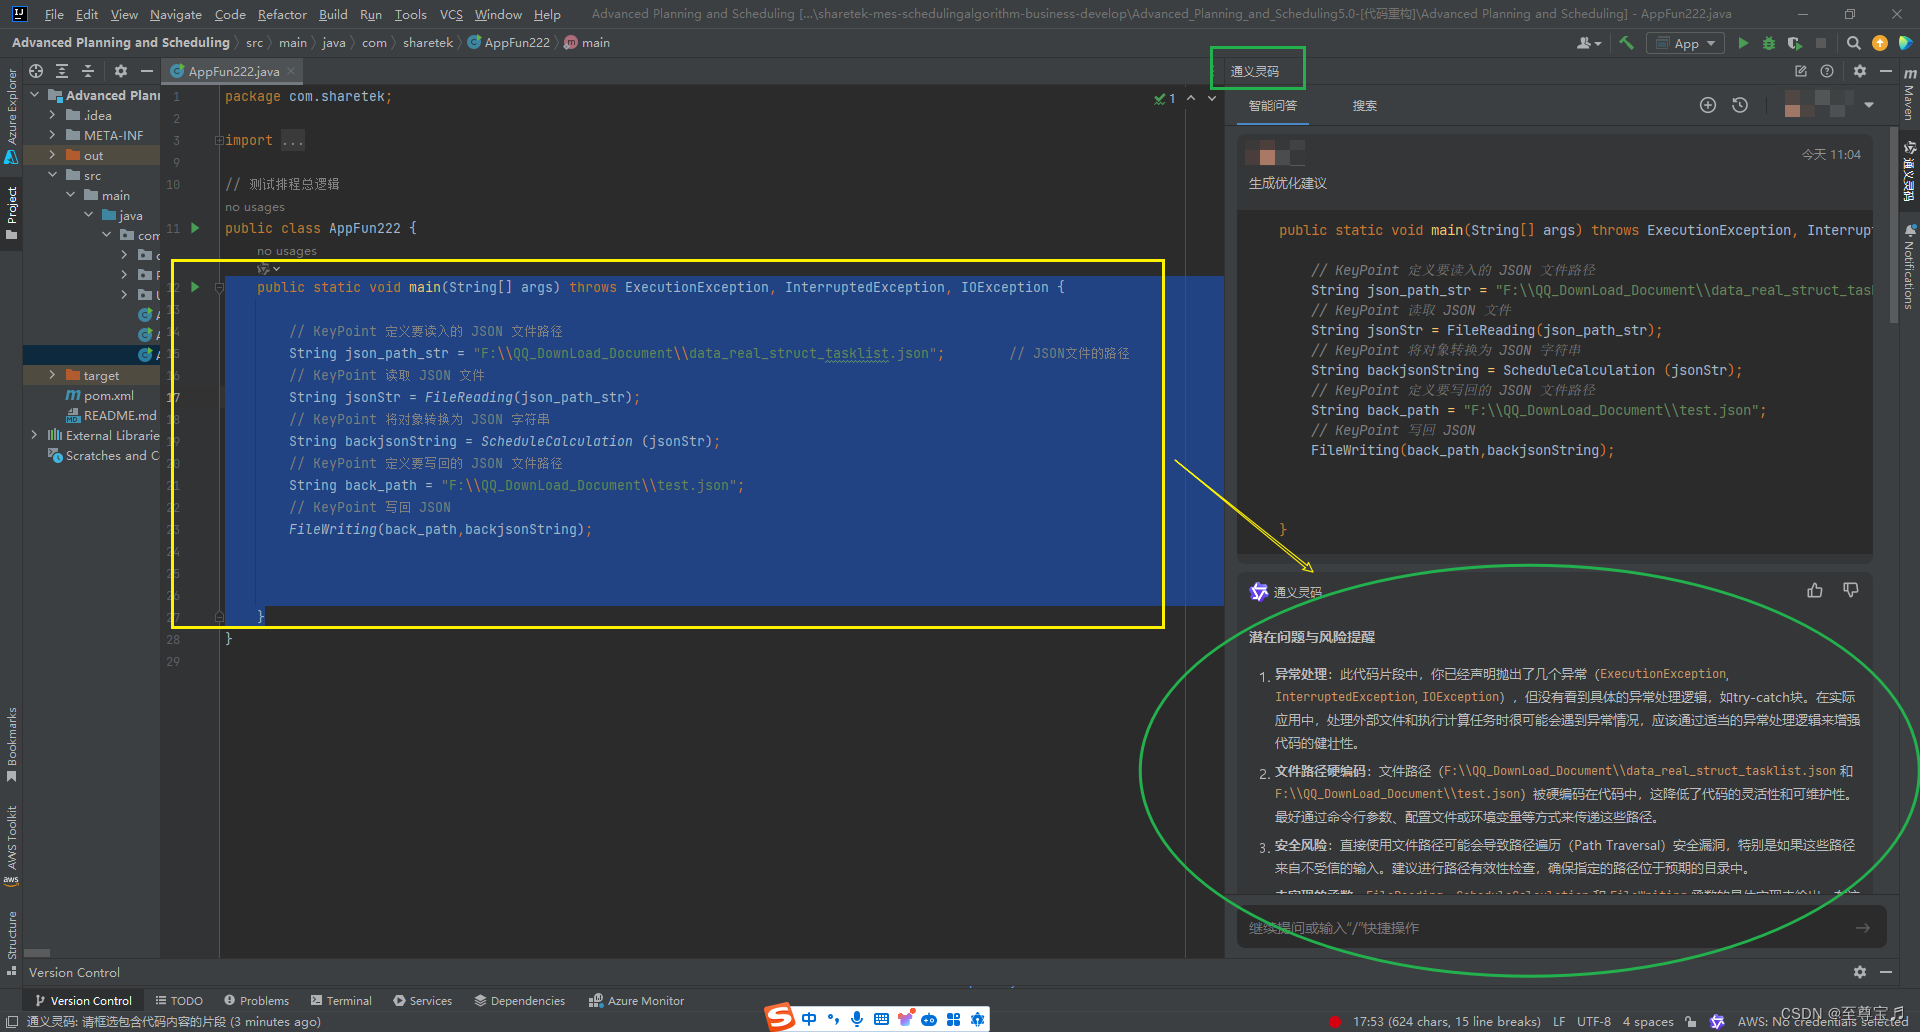Open the Problems tool window

coord(257,1000)
